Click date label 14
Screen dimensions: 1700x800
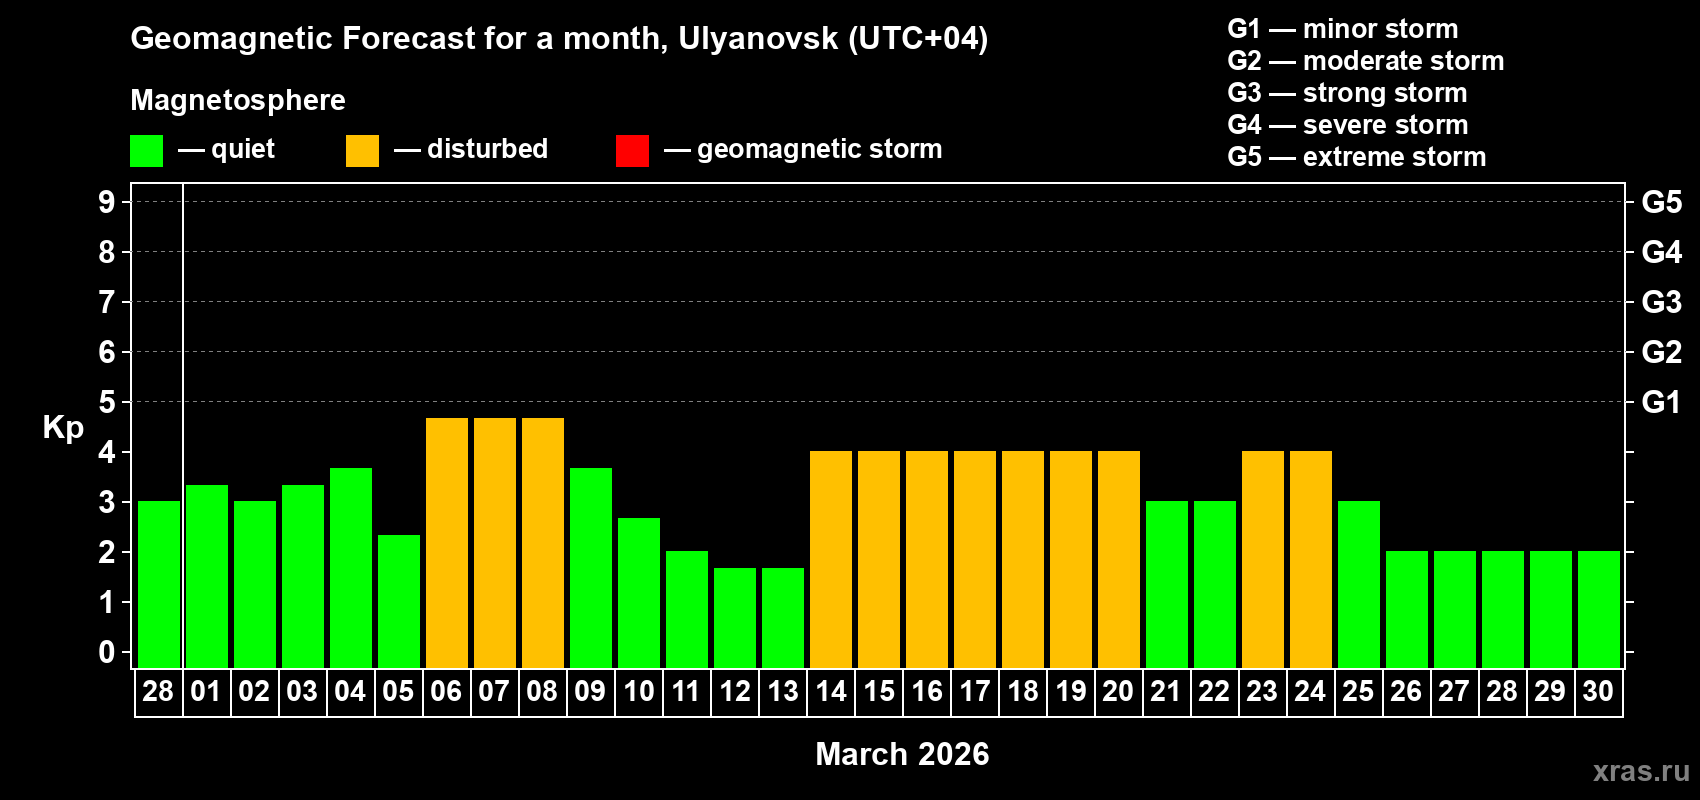pyautogui.click(x=830, y=691)
